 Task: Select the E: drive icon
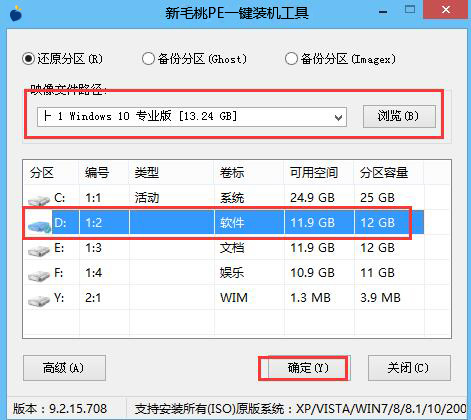39,250
